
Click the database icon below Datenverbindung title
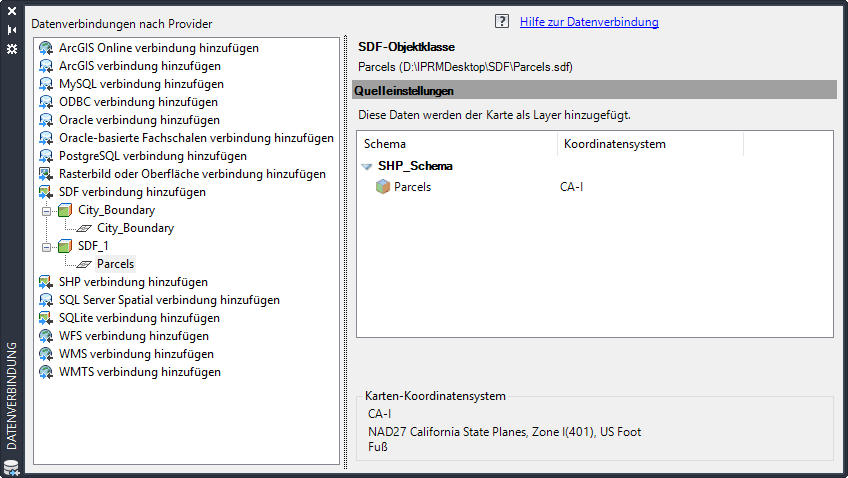pos(12,467)
